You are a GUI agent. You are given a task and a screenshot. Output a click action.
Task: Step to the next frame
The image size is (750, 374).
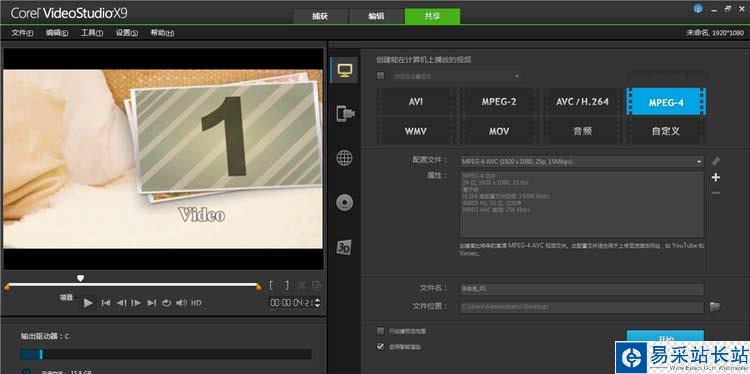[136, 303]
